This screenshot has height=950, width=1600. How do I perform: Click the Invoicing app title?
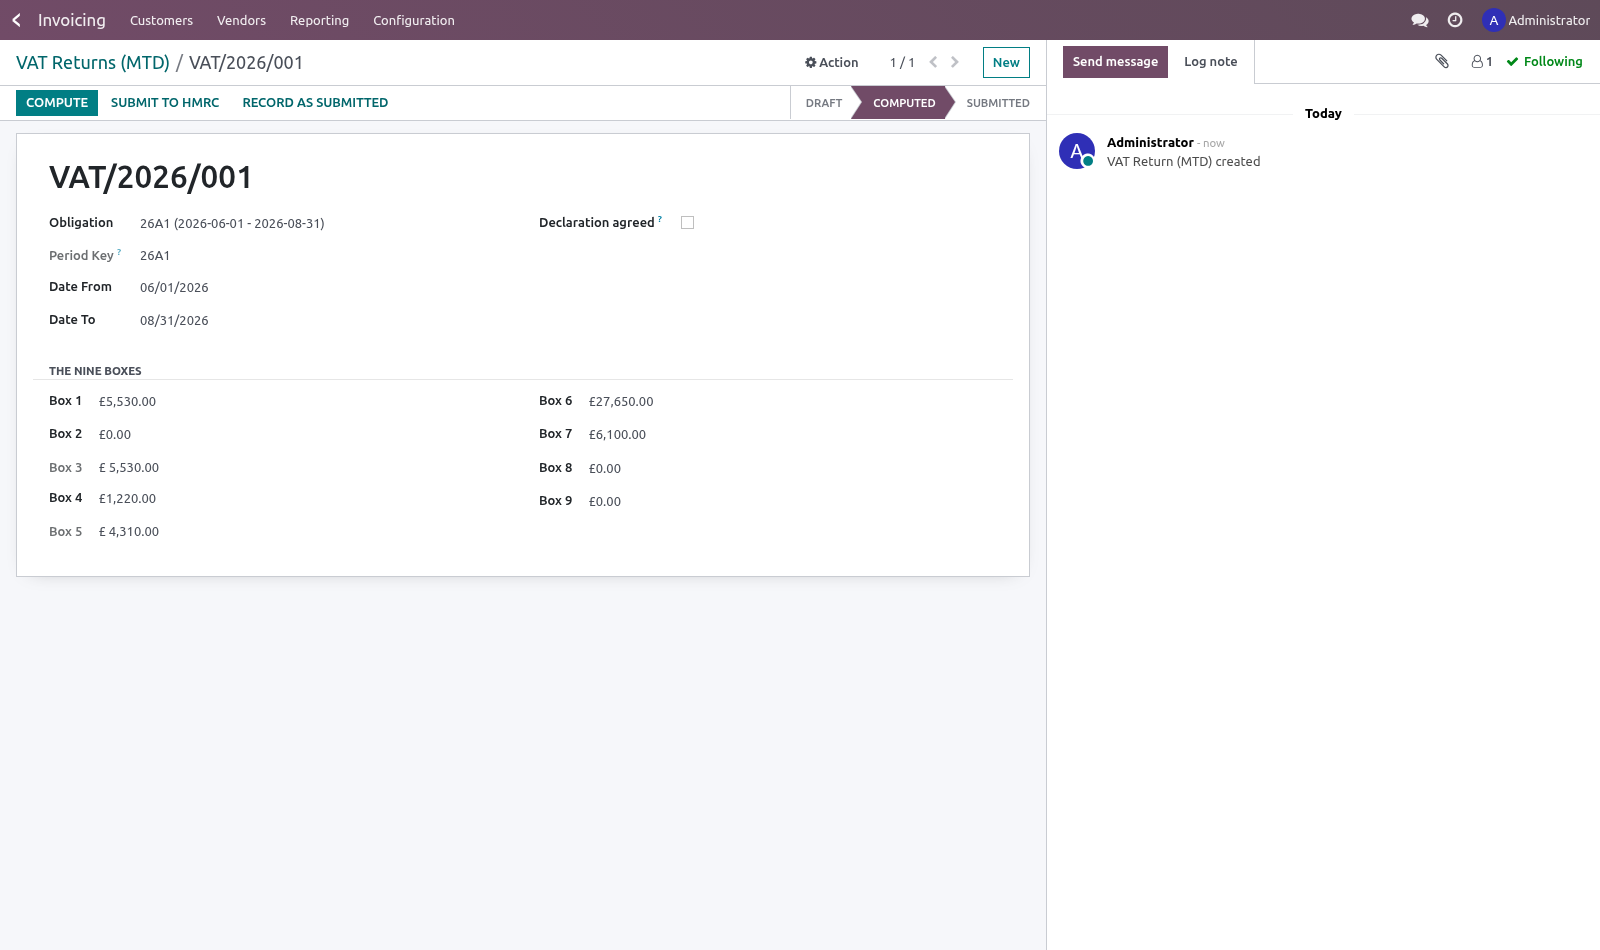click(72, 20)
